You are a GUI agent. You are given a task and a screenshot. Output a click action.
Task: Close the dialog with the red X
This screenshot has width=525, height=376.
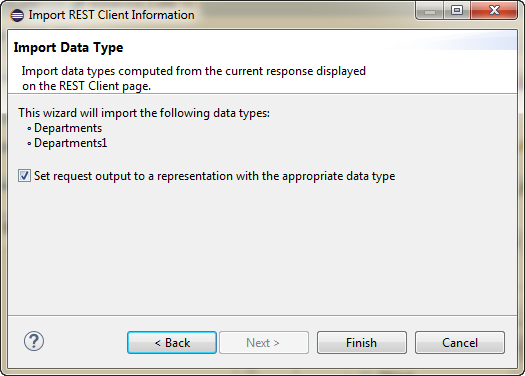[x=494, y=11]
